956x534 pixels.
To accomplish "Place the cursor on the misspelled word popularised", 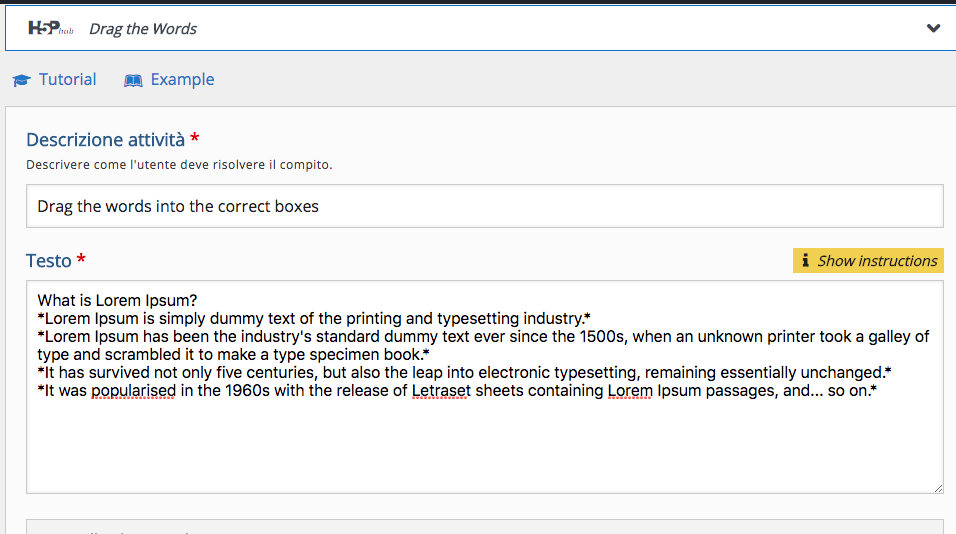I will (134, 391).
